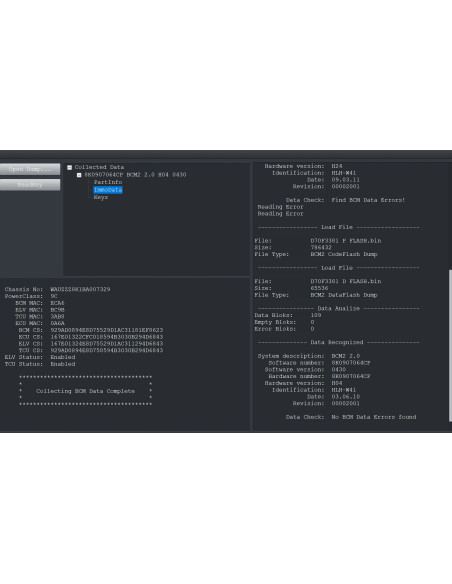452x584 pixels.
Task: Click the BCM2 CodeFlash Dump file type
Action: click(344, 254)
